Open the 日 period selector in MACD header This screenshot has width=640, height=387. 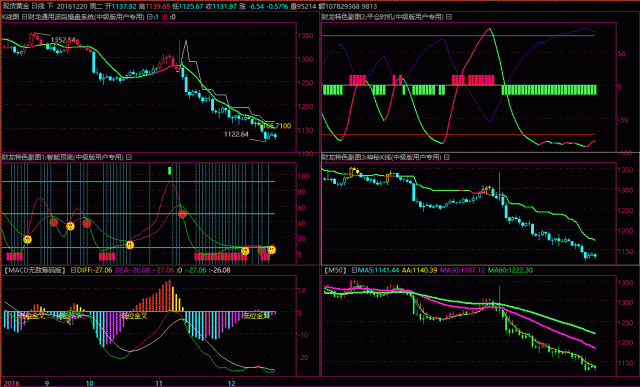click(73, 270)
